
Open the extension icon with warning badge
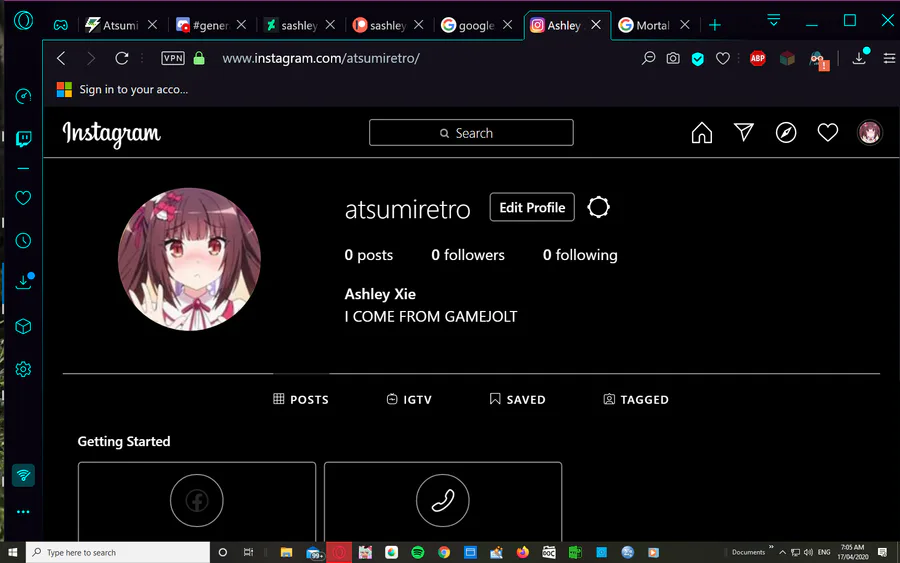[818, 60]
